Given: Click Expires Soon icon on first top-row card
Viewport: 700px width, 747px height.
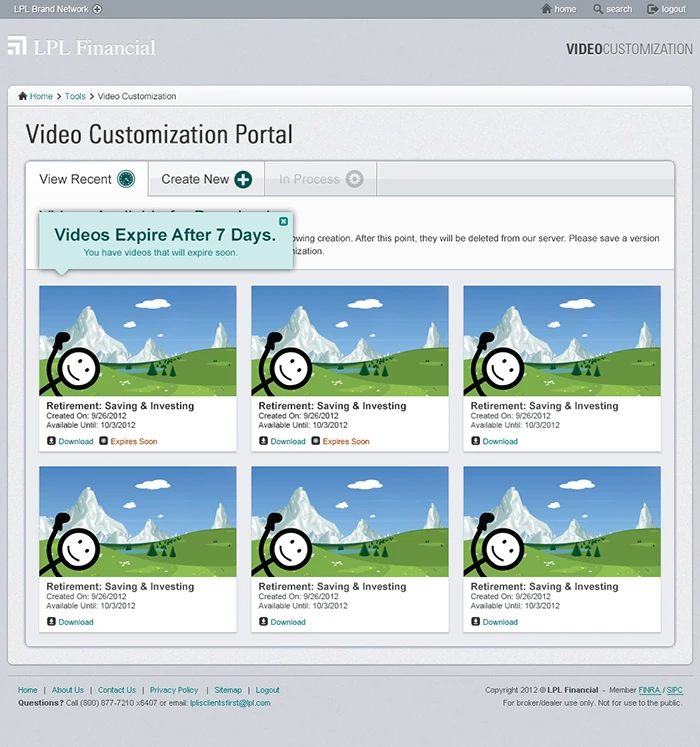Looking at the screenshot, I should [x=103, y=441].
